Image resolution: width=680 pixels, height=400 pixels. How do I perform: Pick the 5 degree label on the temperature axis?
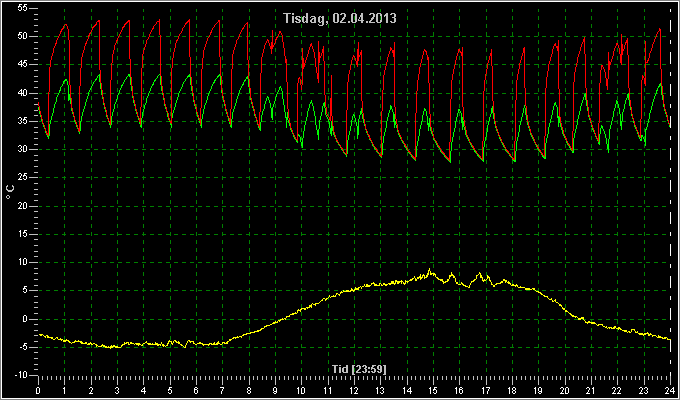click(26, 291)
